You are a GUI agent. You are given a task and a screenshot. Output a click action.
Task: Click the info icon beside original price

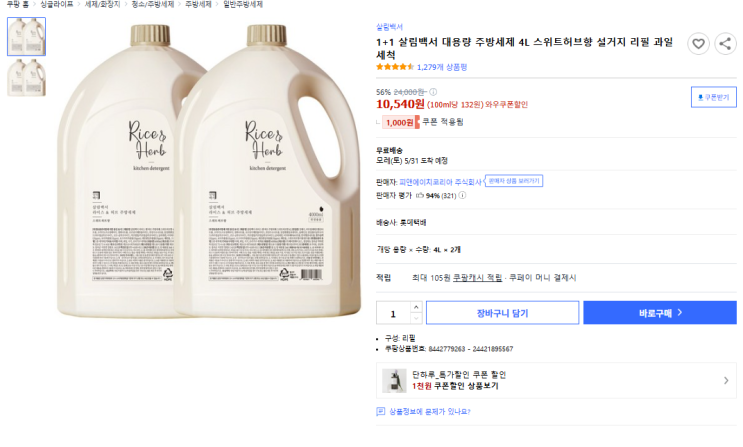coord(433,91)
